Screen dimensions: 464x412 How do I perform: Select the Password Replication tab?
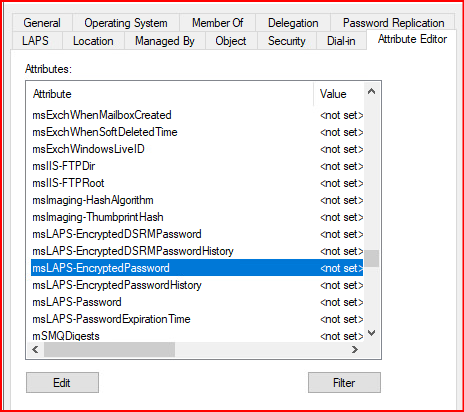pos(393,23)
